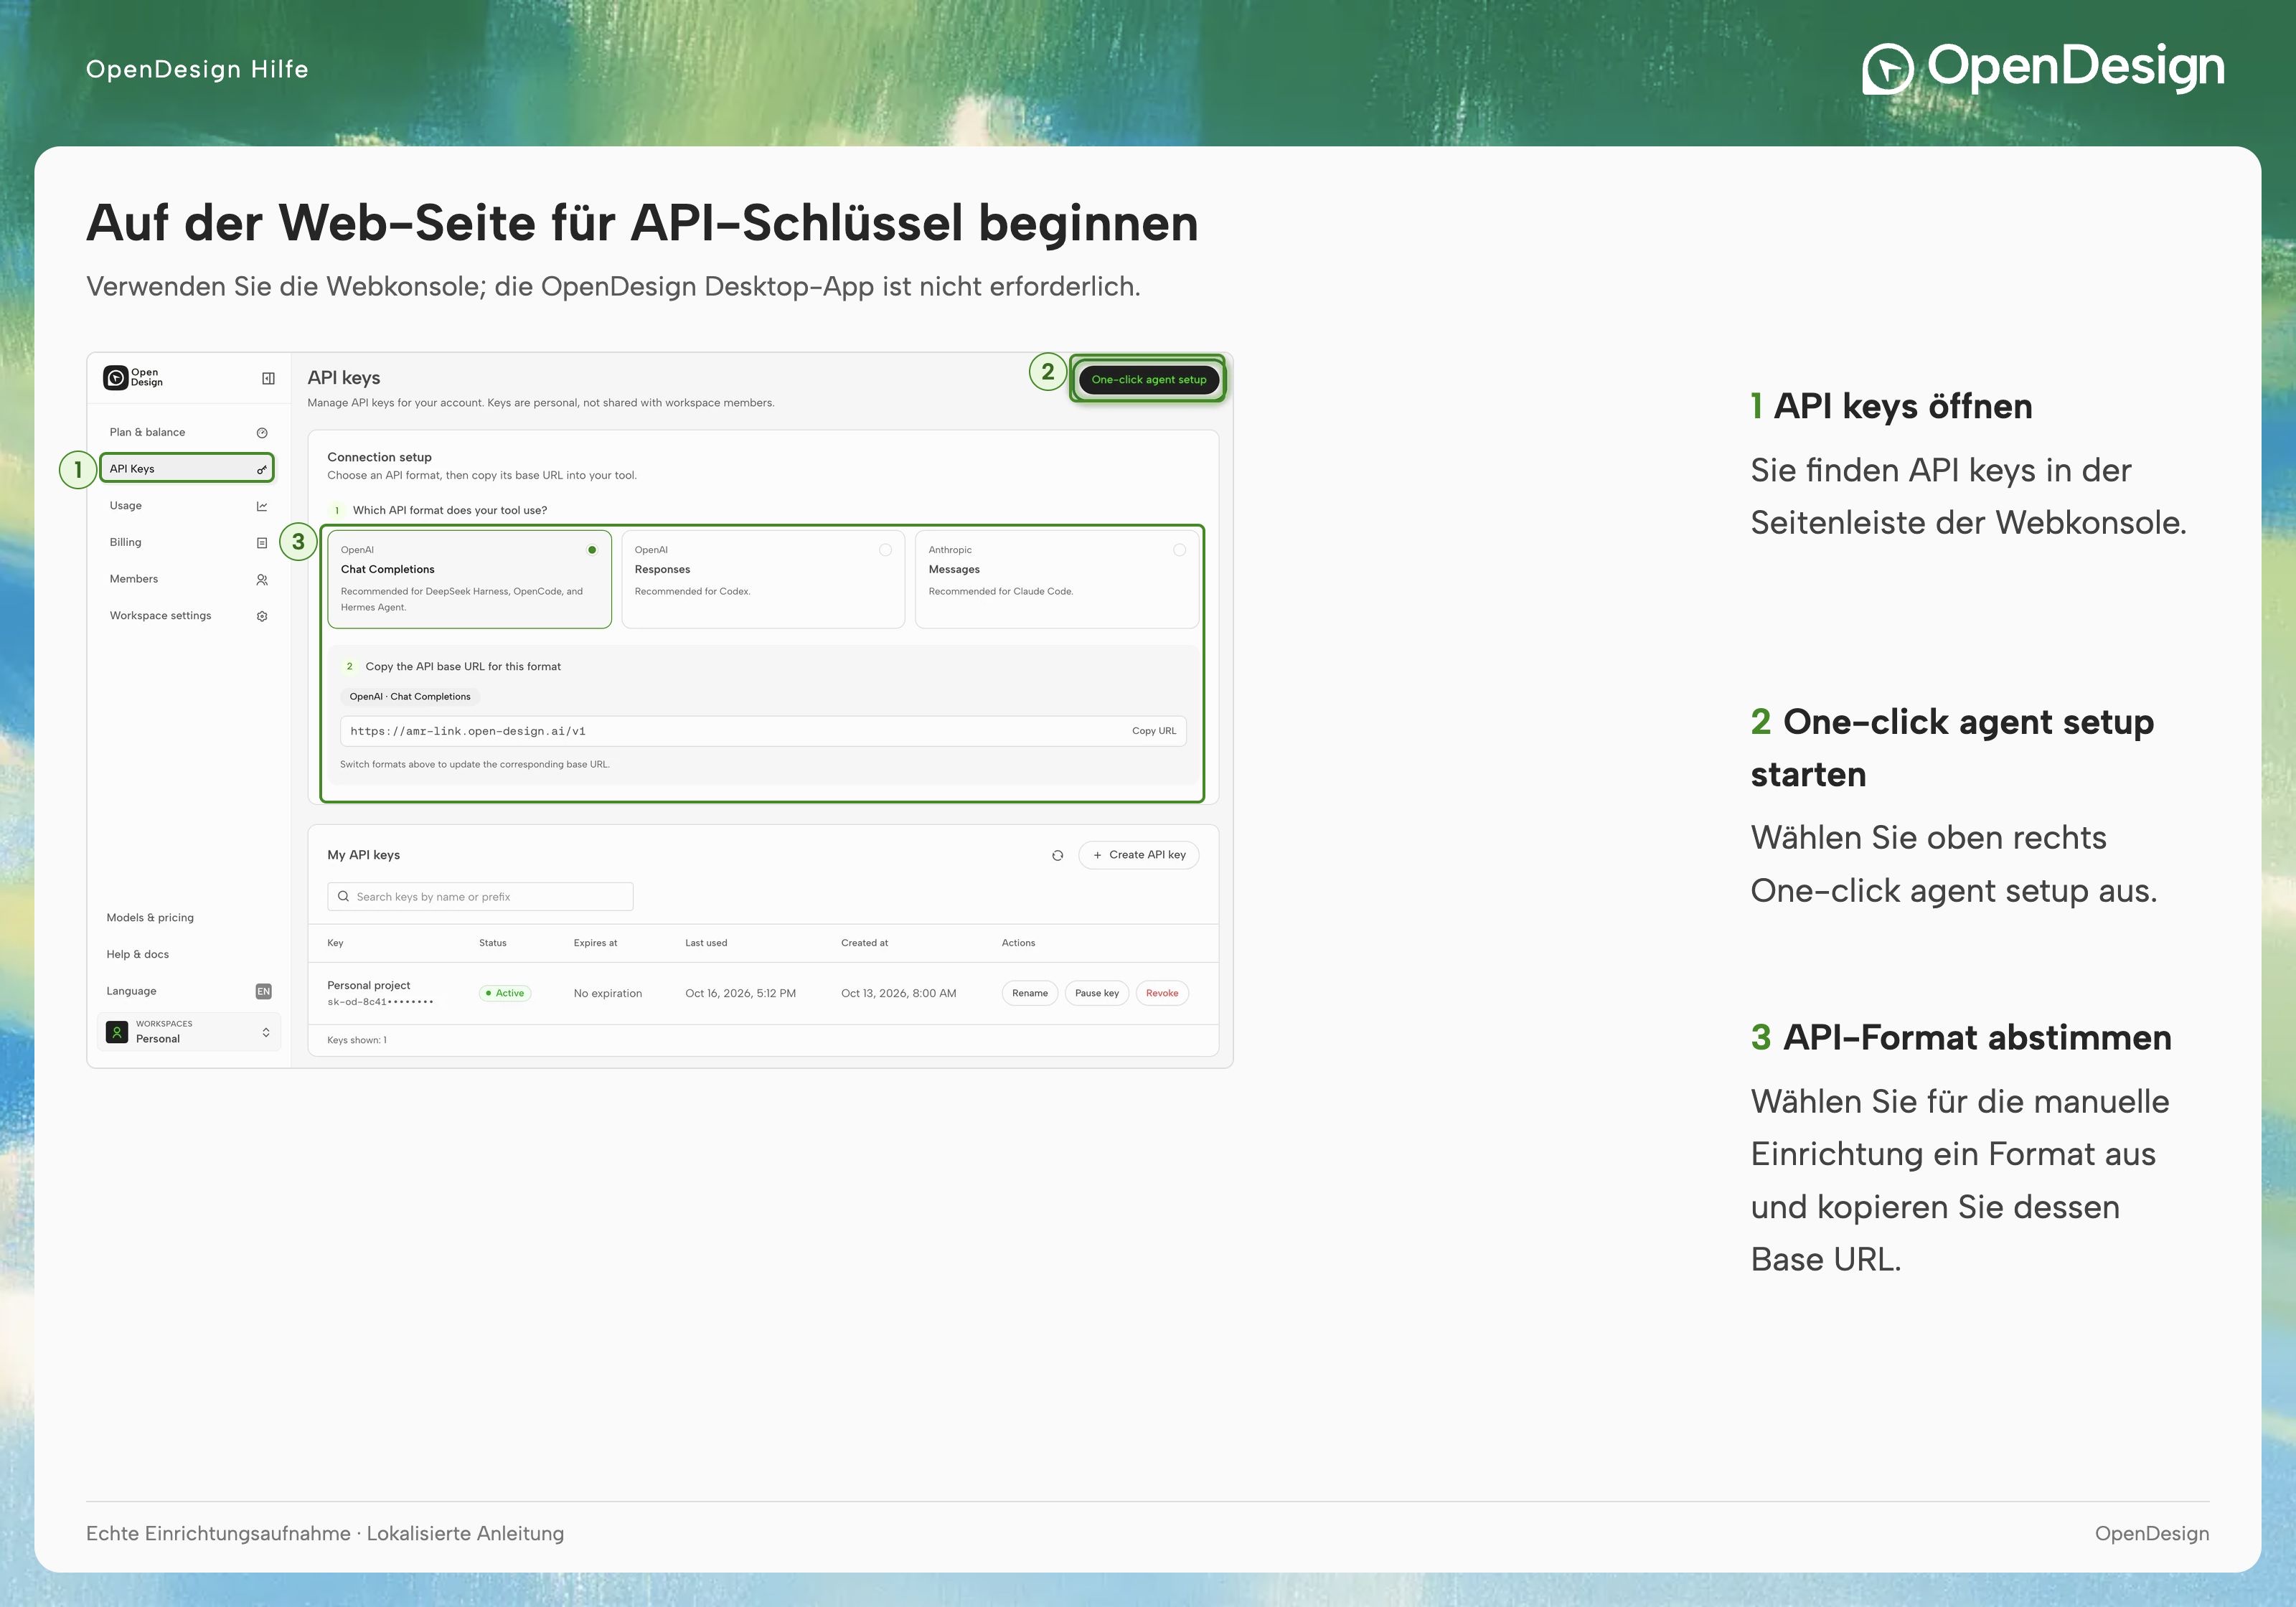Click the people icon next to Members

tap(262, 580)
